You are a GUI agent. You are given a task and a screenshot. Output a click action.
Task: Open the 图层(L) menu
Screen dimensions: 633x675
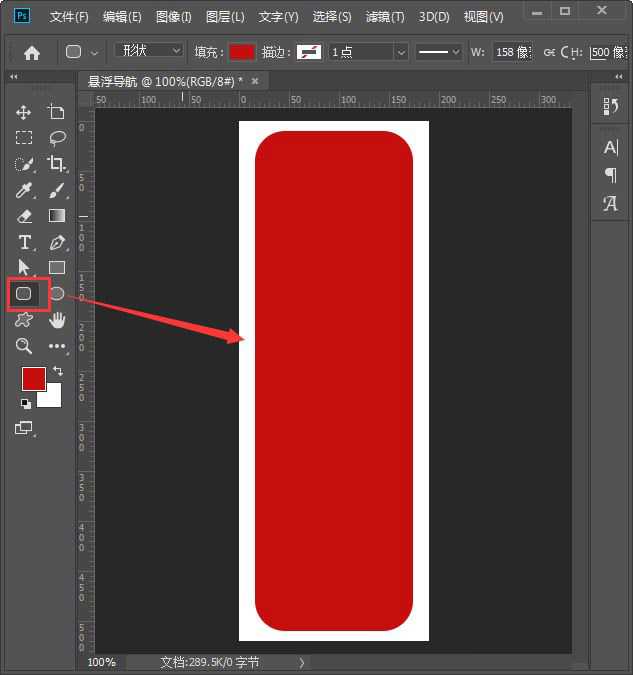(225, 17)
